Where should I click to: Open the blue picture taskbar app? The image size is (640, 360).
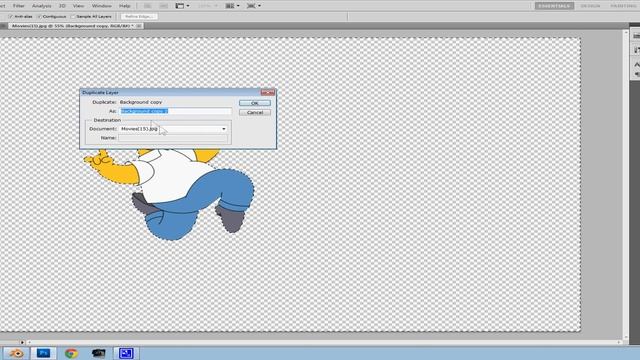click(126, 353)
